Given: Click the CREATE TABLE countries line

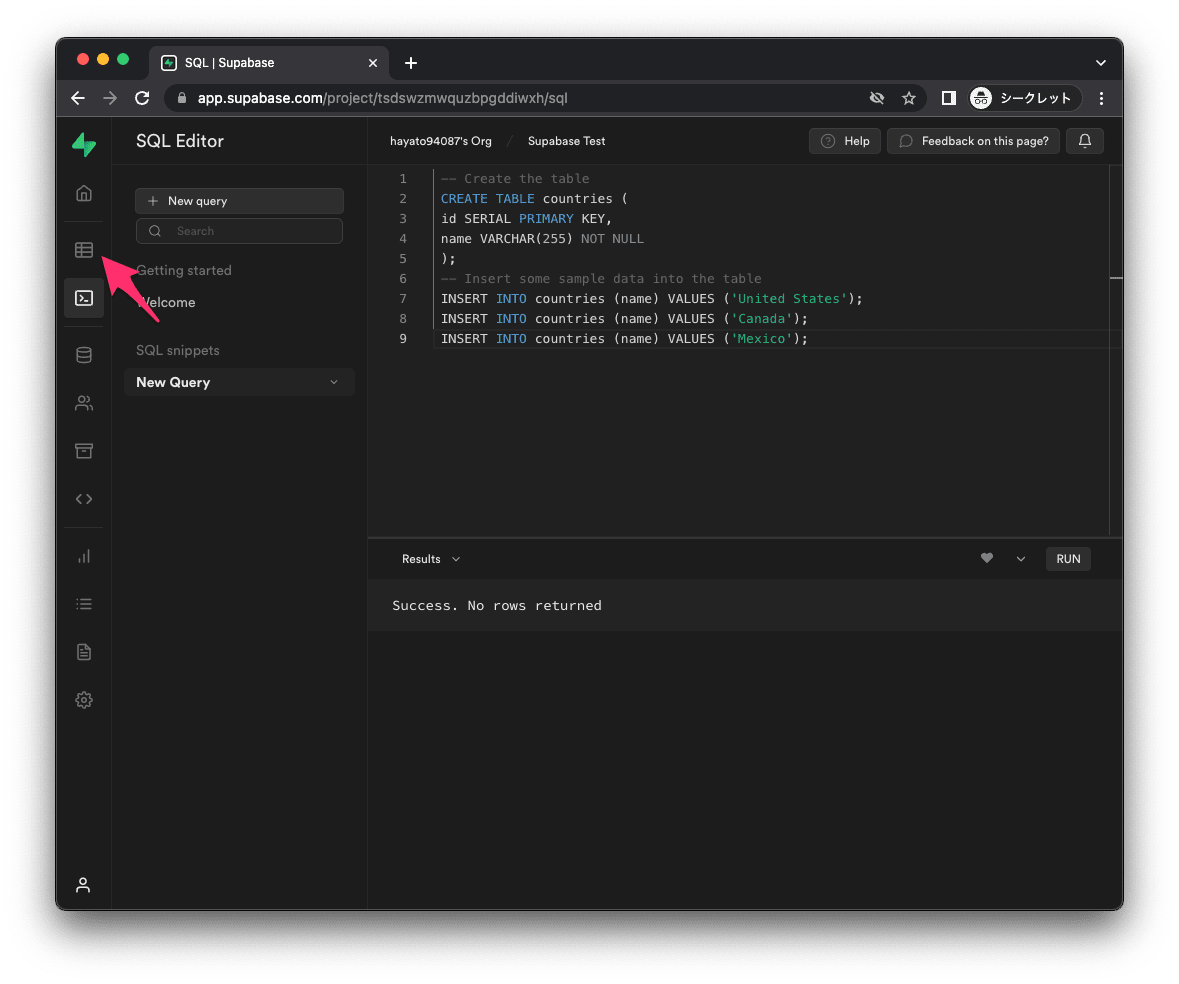Looking at the screenshot, I should coord(534,198).
